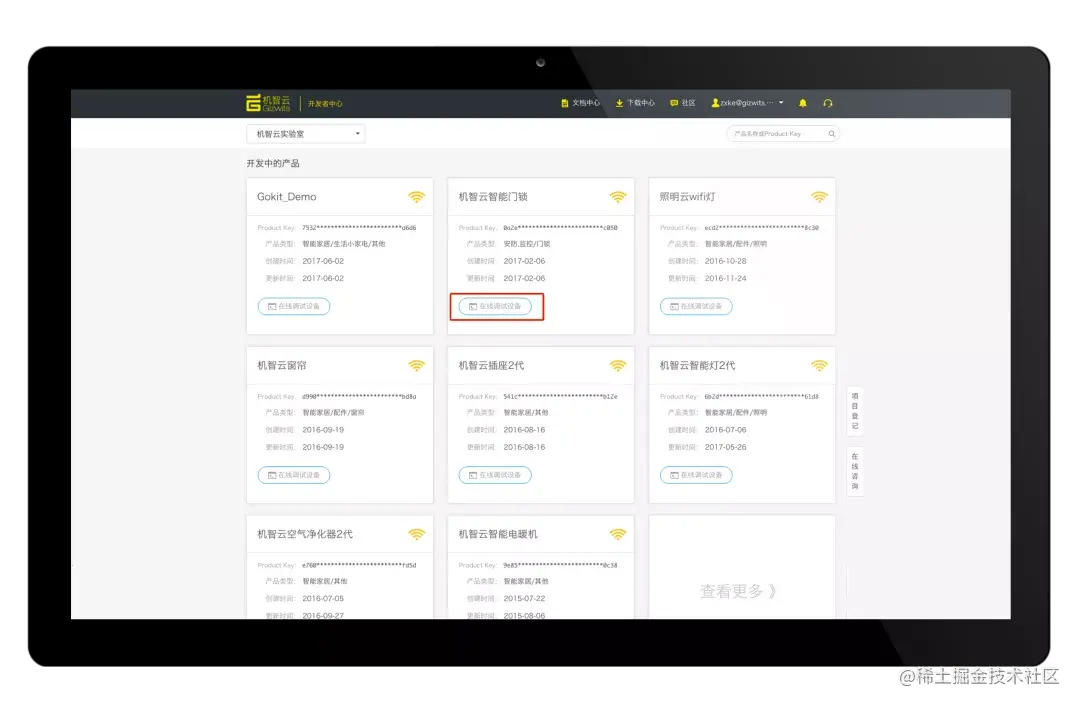This screenshot has width=1080, height=707.
Task: Open the 开发者中心 link
Action: pos(324,104)
